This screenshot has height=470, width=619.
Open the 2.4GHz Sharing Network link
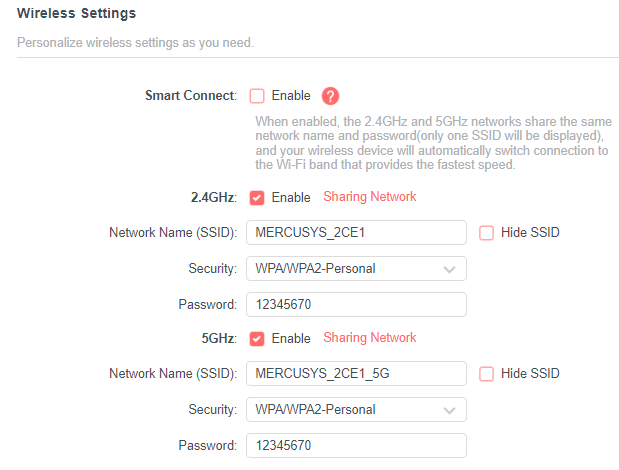pyautogui.click(x=370, y=197)
